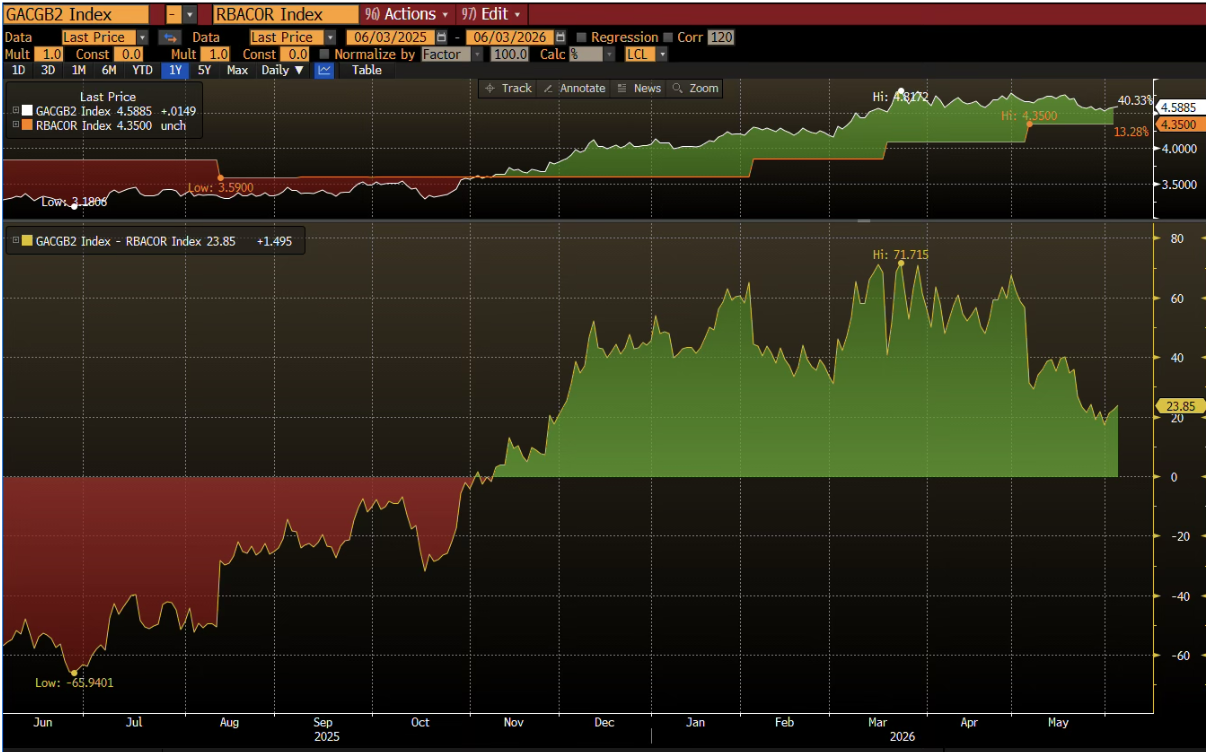
Task: Click the 06/03/2026 end date field
Action: tap(512, 38)
